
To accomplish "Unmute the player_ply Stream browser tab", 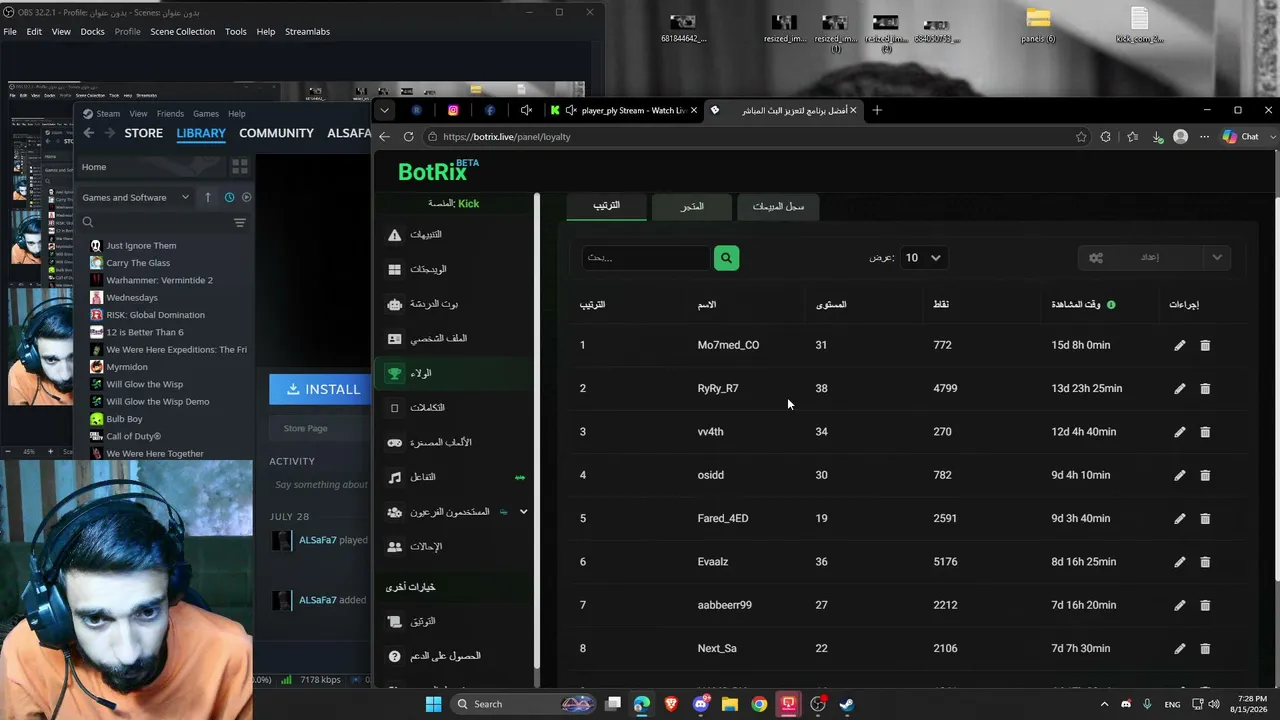I will point(570,110).
